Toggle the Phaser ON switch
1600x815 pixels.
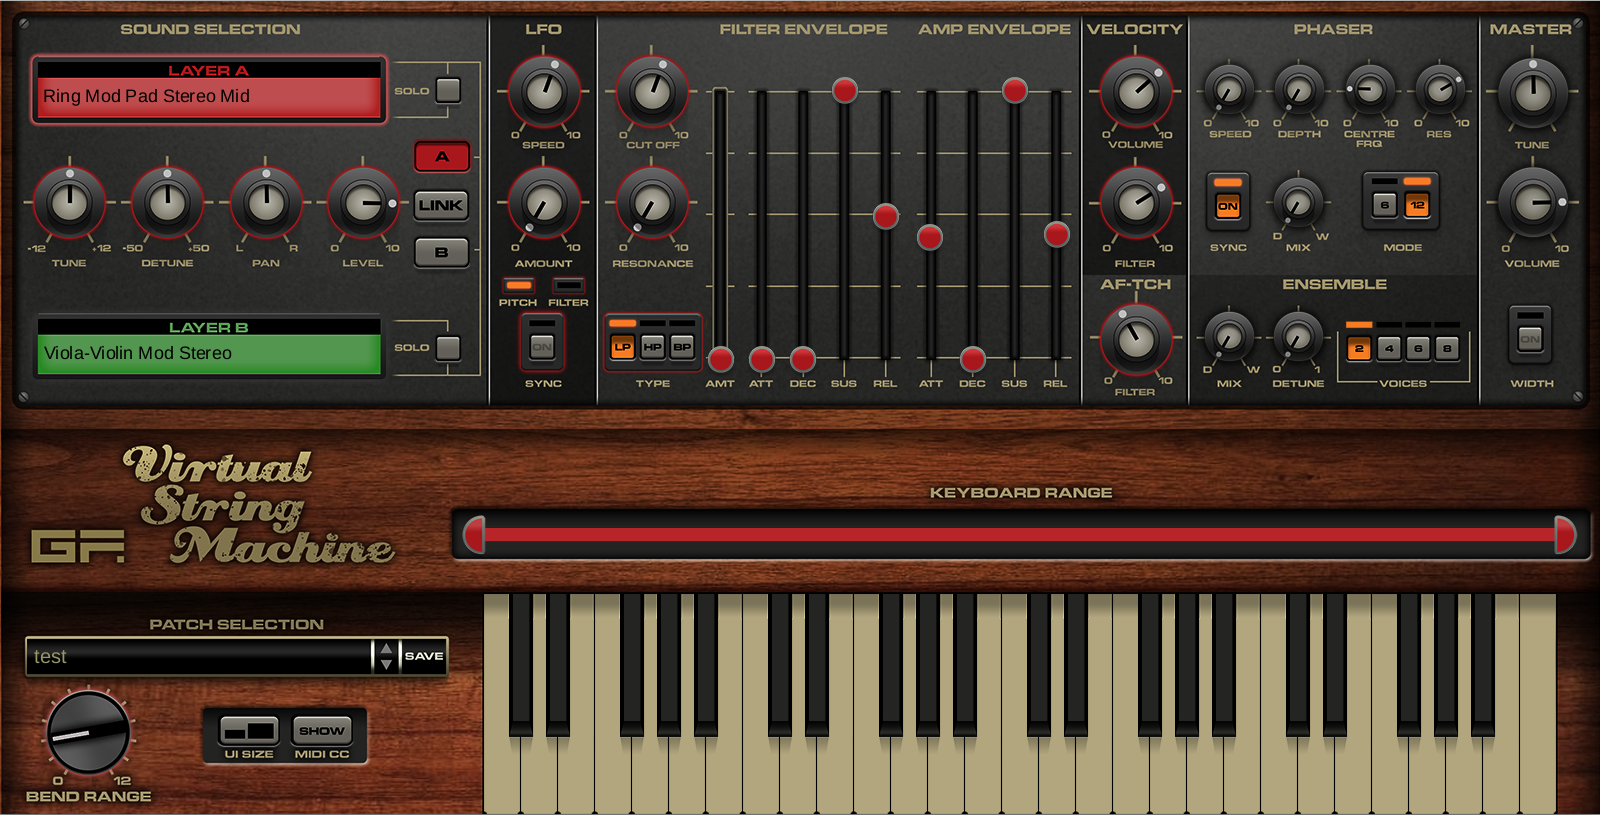1227,206
